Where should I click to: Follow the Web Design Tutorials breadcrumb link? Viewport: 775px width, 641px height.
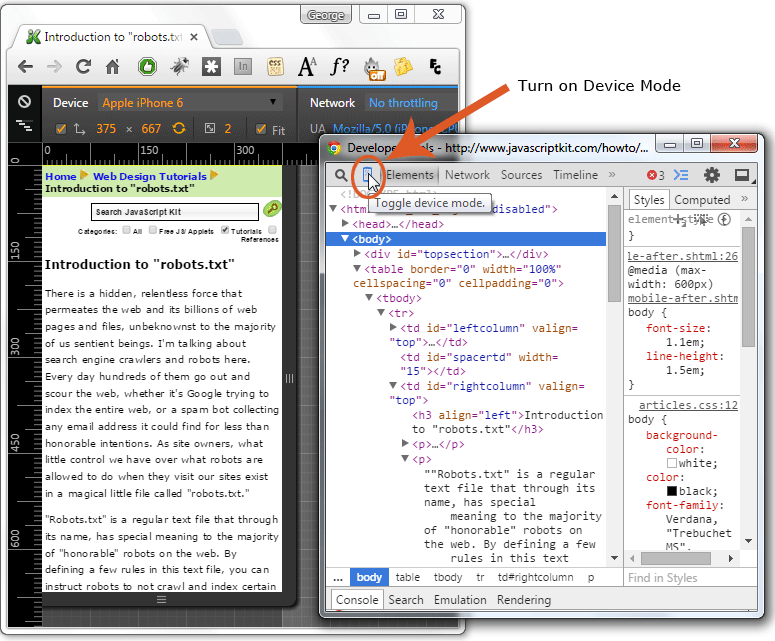(x=150, y=176)
